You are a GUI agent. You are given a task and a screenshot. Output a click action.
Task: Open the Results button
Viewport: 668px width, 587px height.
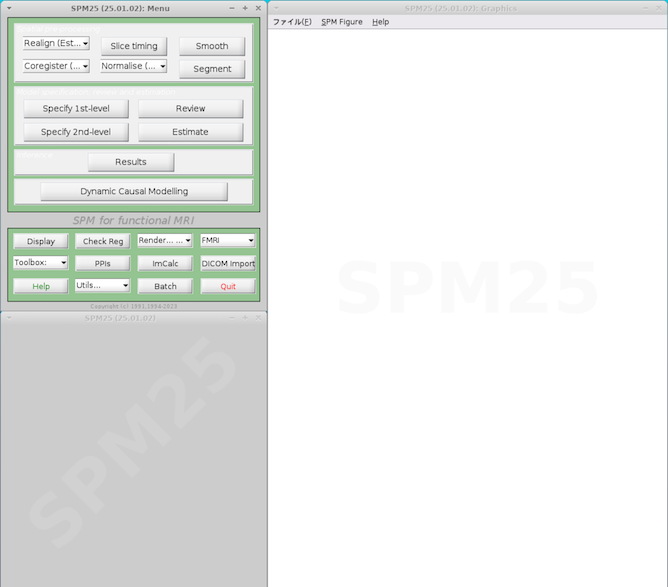[131, 162]
